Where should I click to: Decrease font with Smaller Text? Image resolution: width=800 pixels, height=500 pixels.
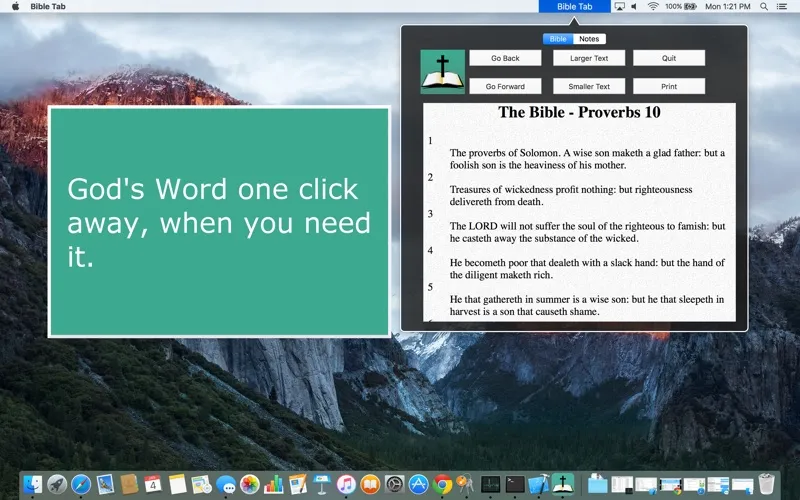(589, 86)
